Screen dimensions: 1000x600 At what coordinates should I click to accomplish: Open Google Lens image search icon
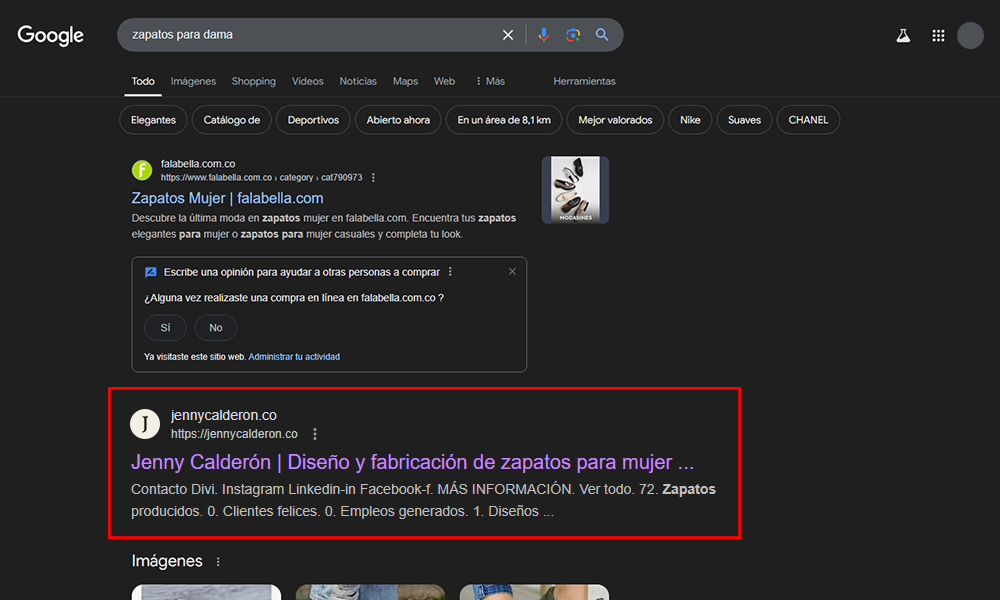point(573,35)
